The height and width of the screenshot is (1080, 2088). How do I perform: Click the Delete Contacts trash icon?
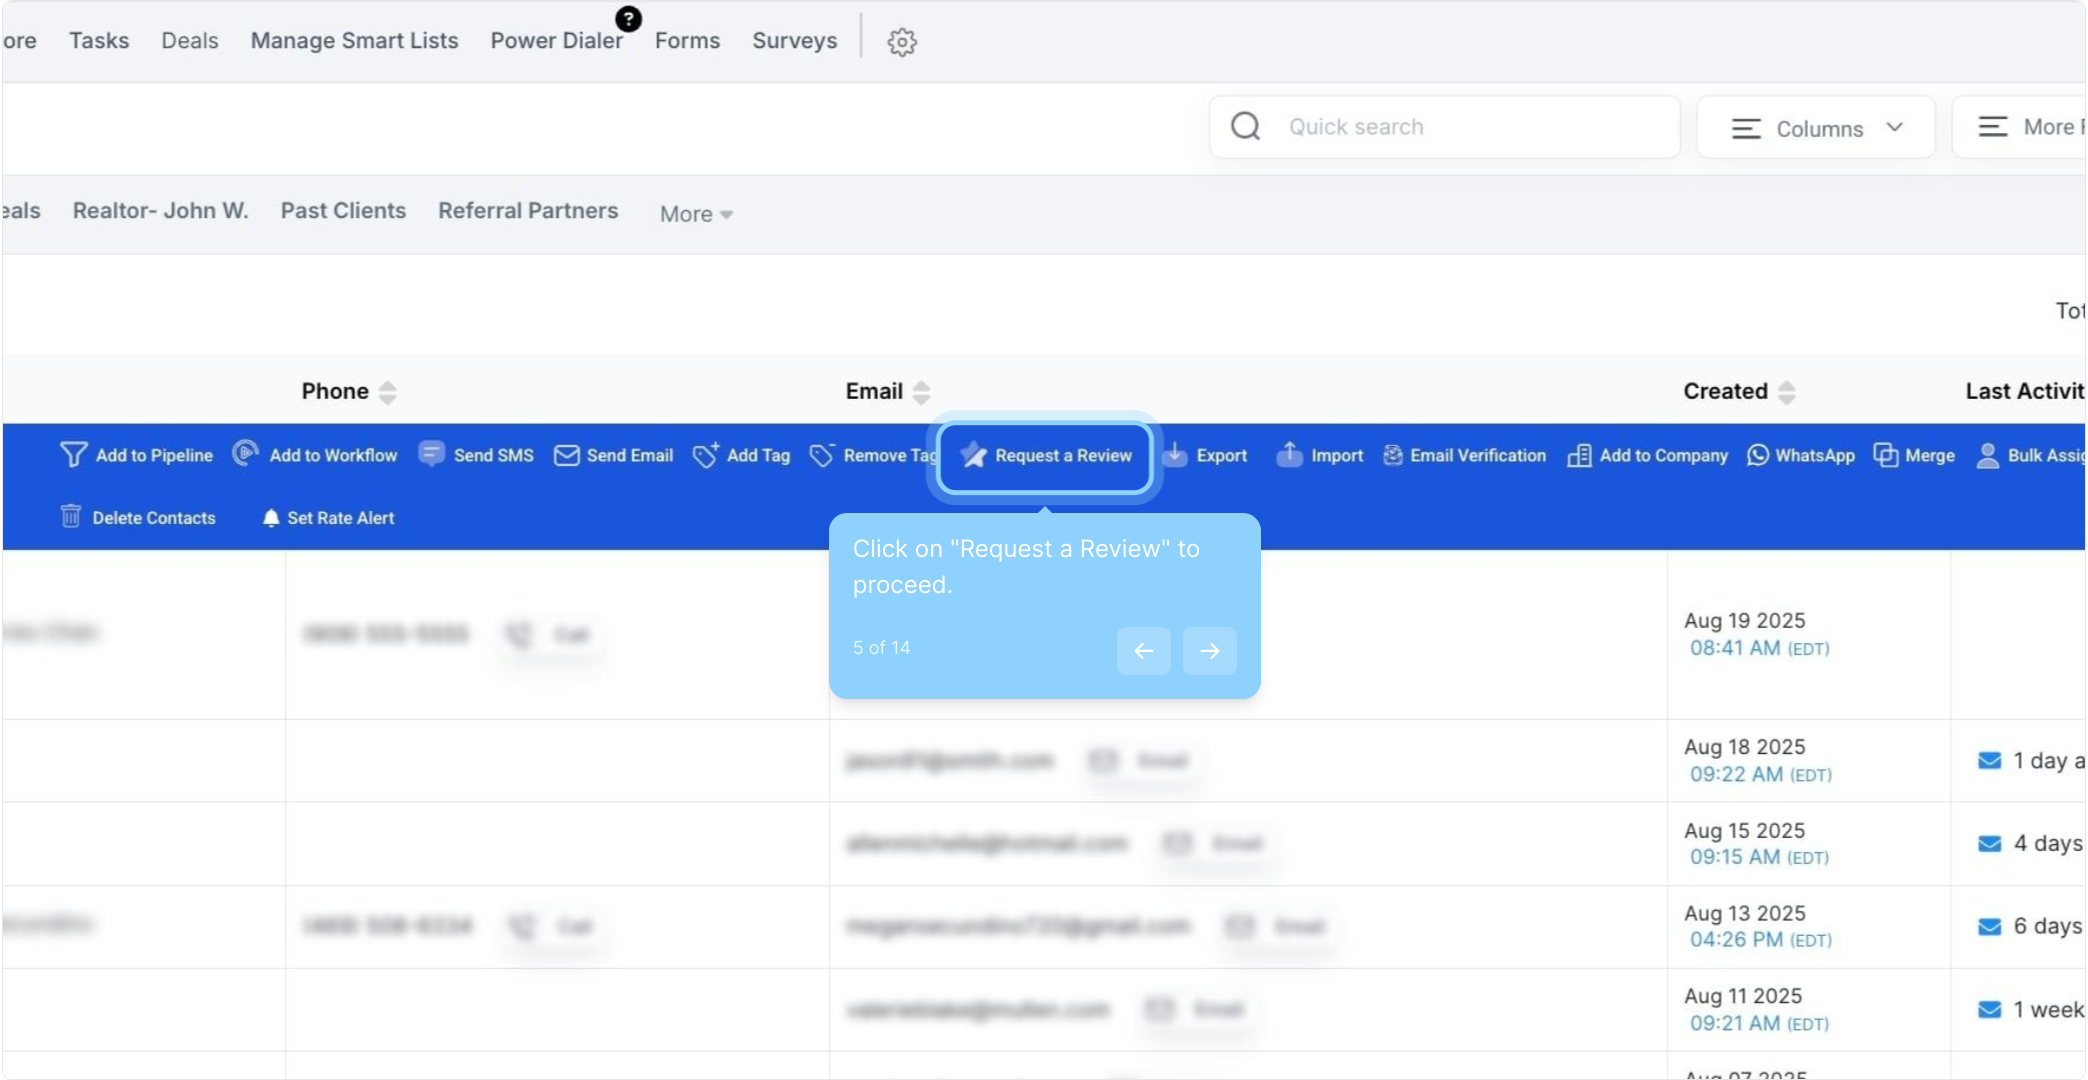point(71,517)
